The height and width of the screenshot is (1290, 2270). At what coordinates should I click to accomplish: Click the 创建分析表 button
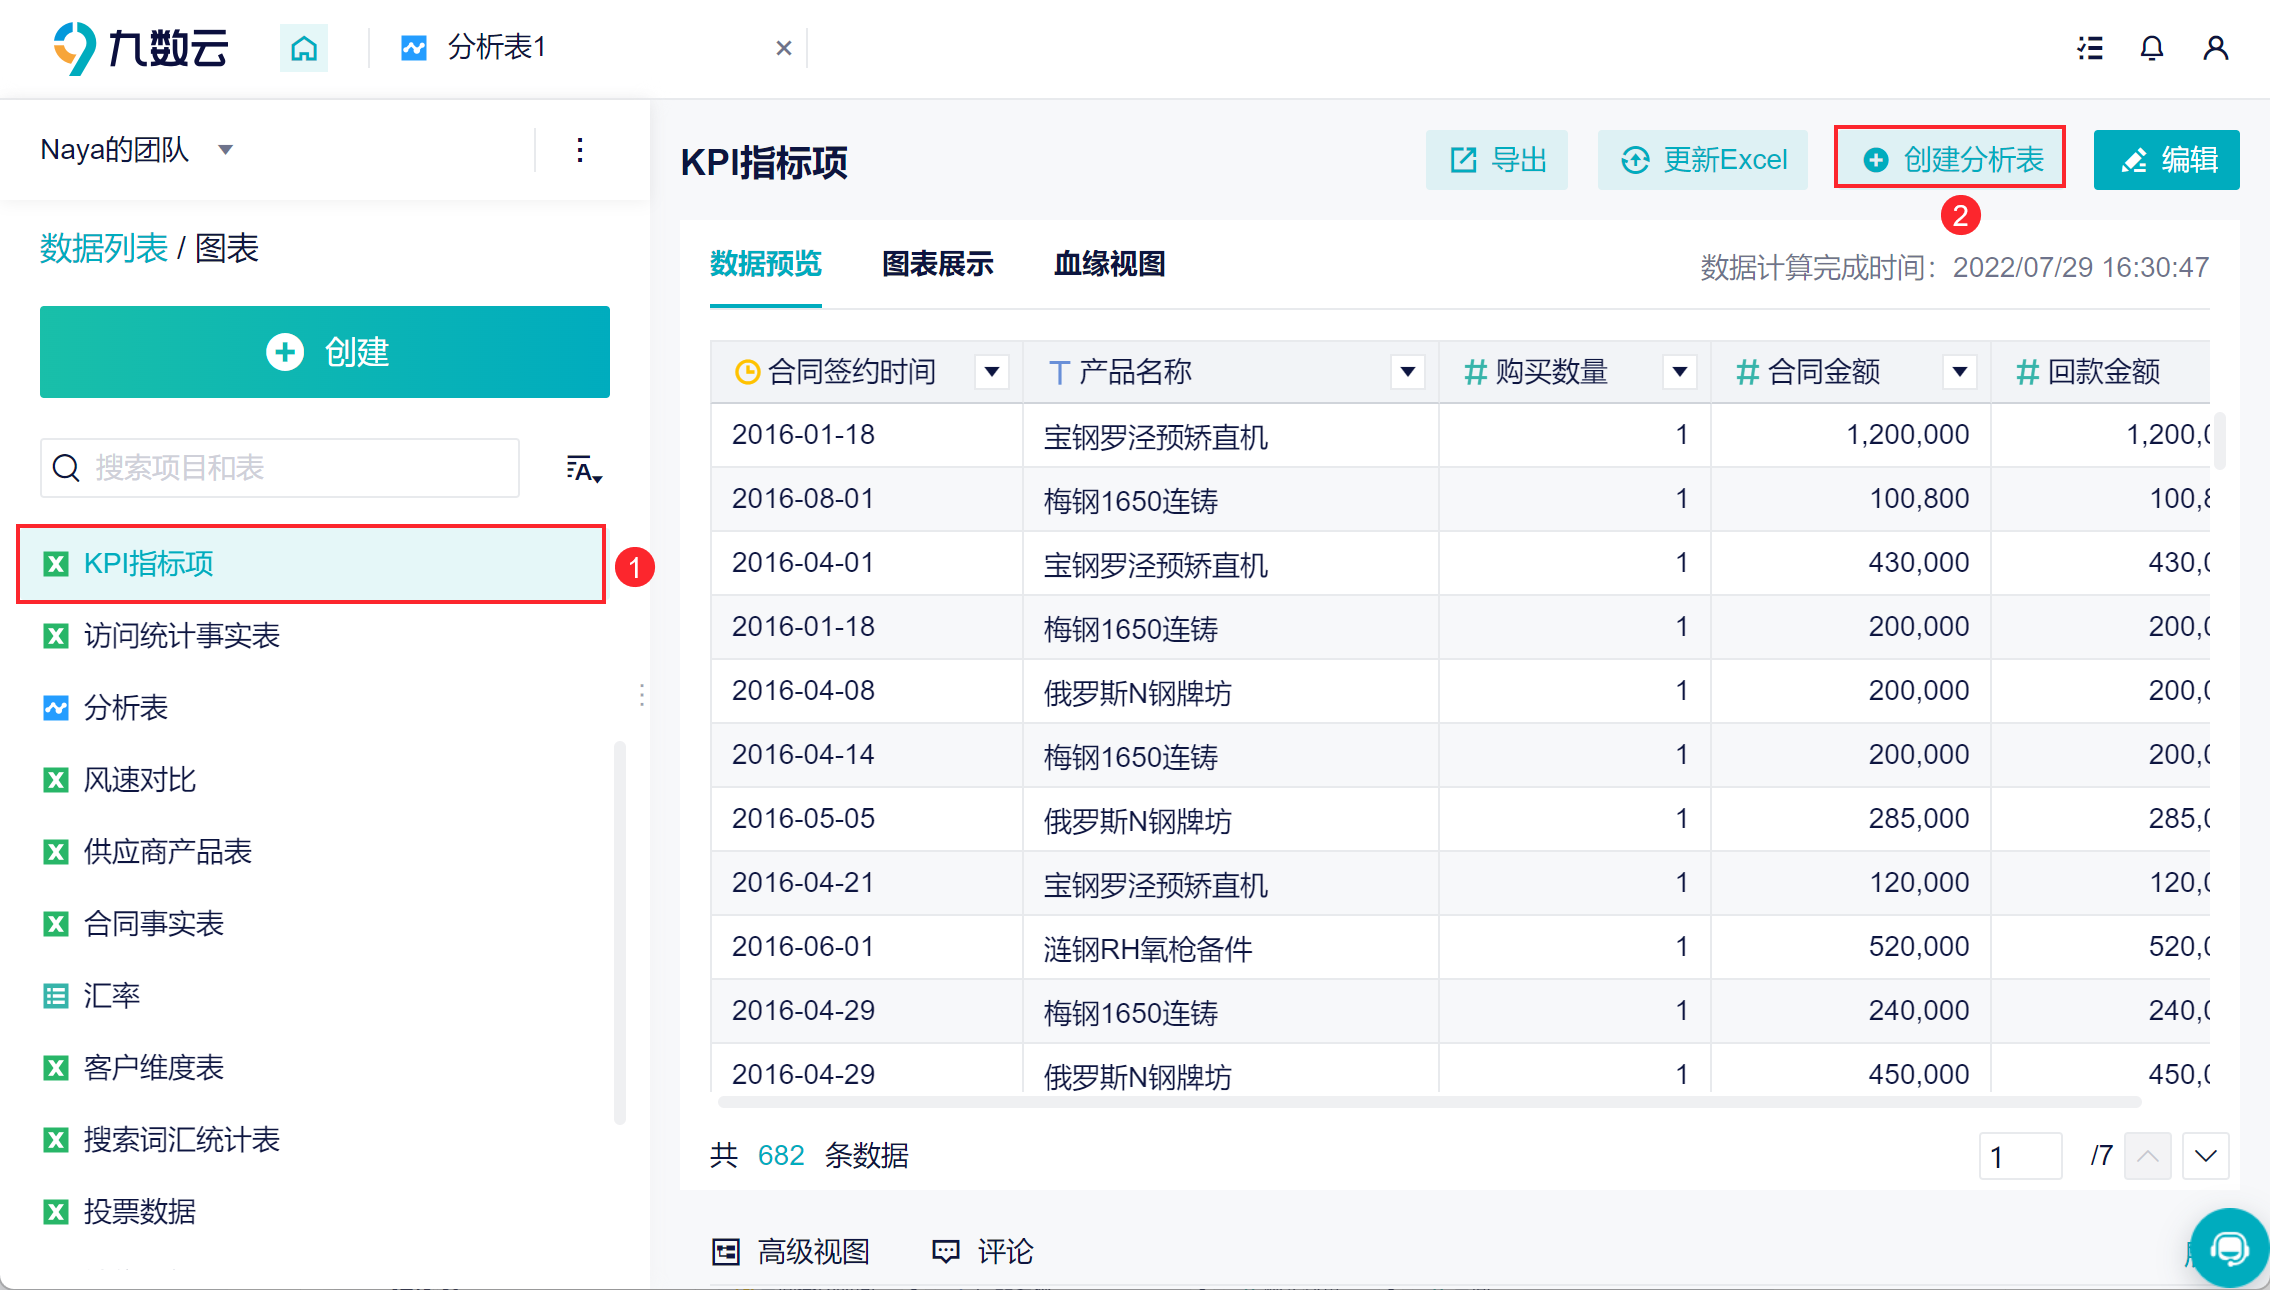(x=1950, y=160)
